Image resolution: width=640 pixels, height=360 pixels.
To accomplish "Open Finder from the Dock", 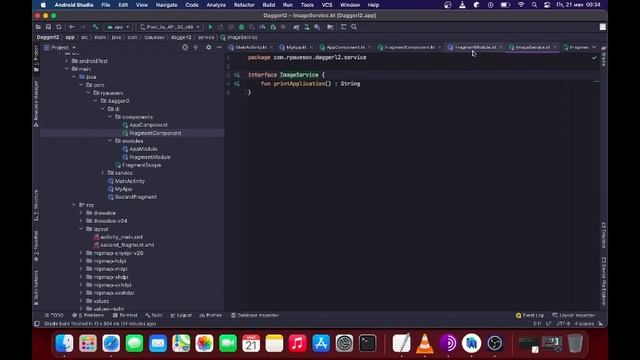I will pos(64,343).
